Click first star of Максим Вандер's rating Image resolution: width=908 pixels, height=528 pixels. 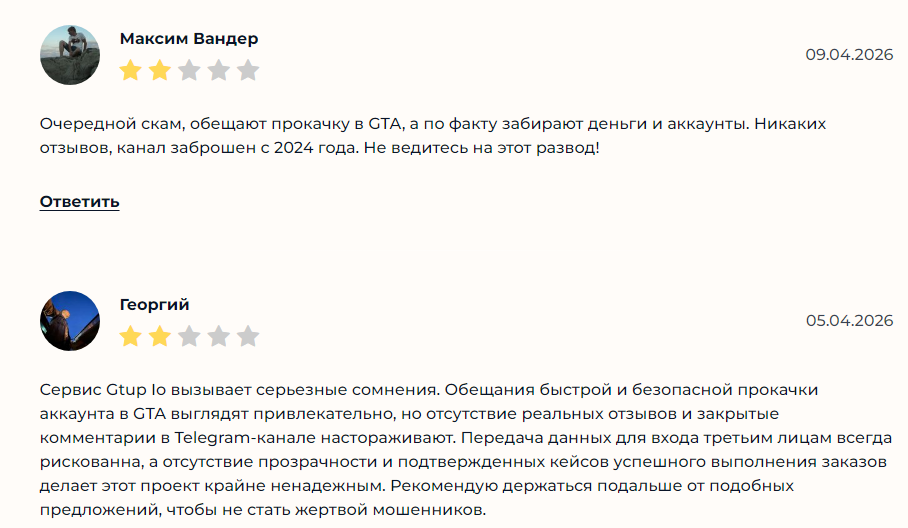click(130, 70)
